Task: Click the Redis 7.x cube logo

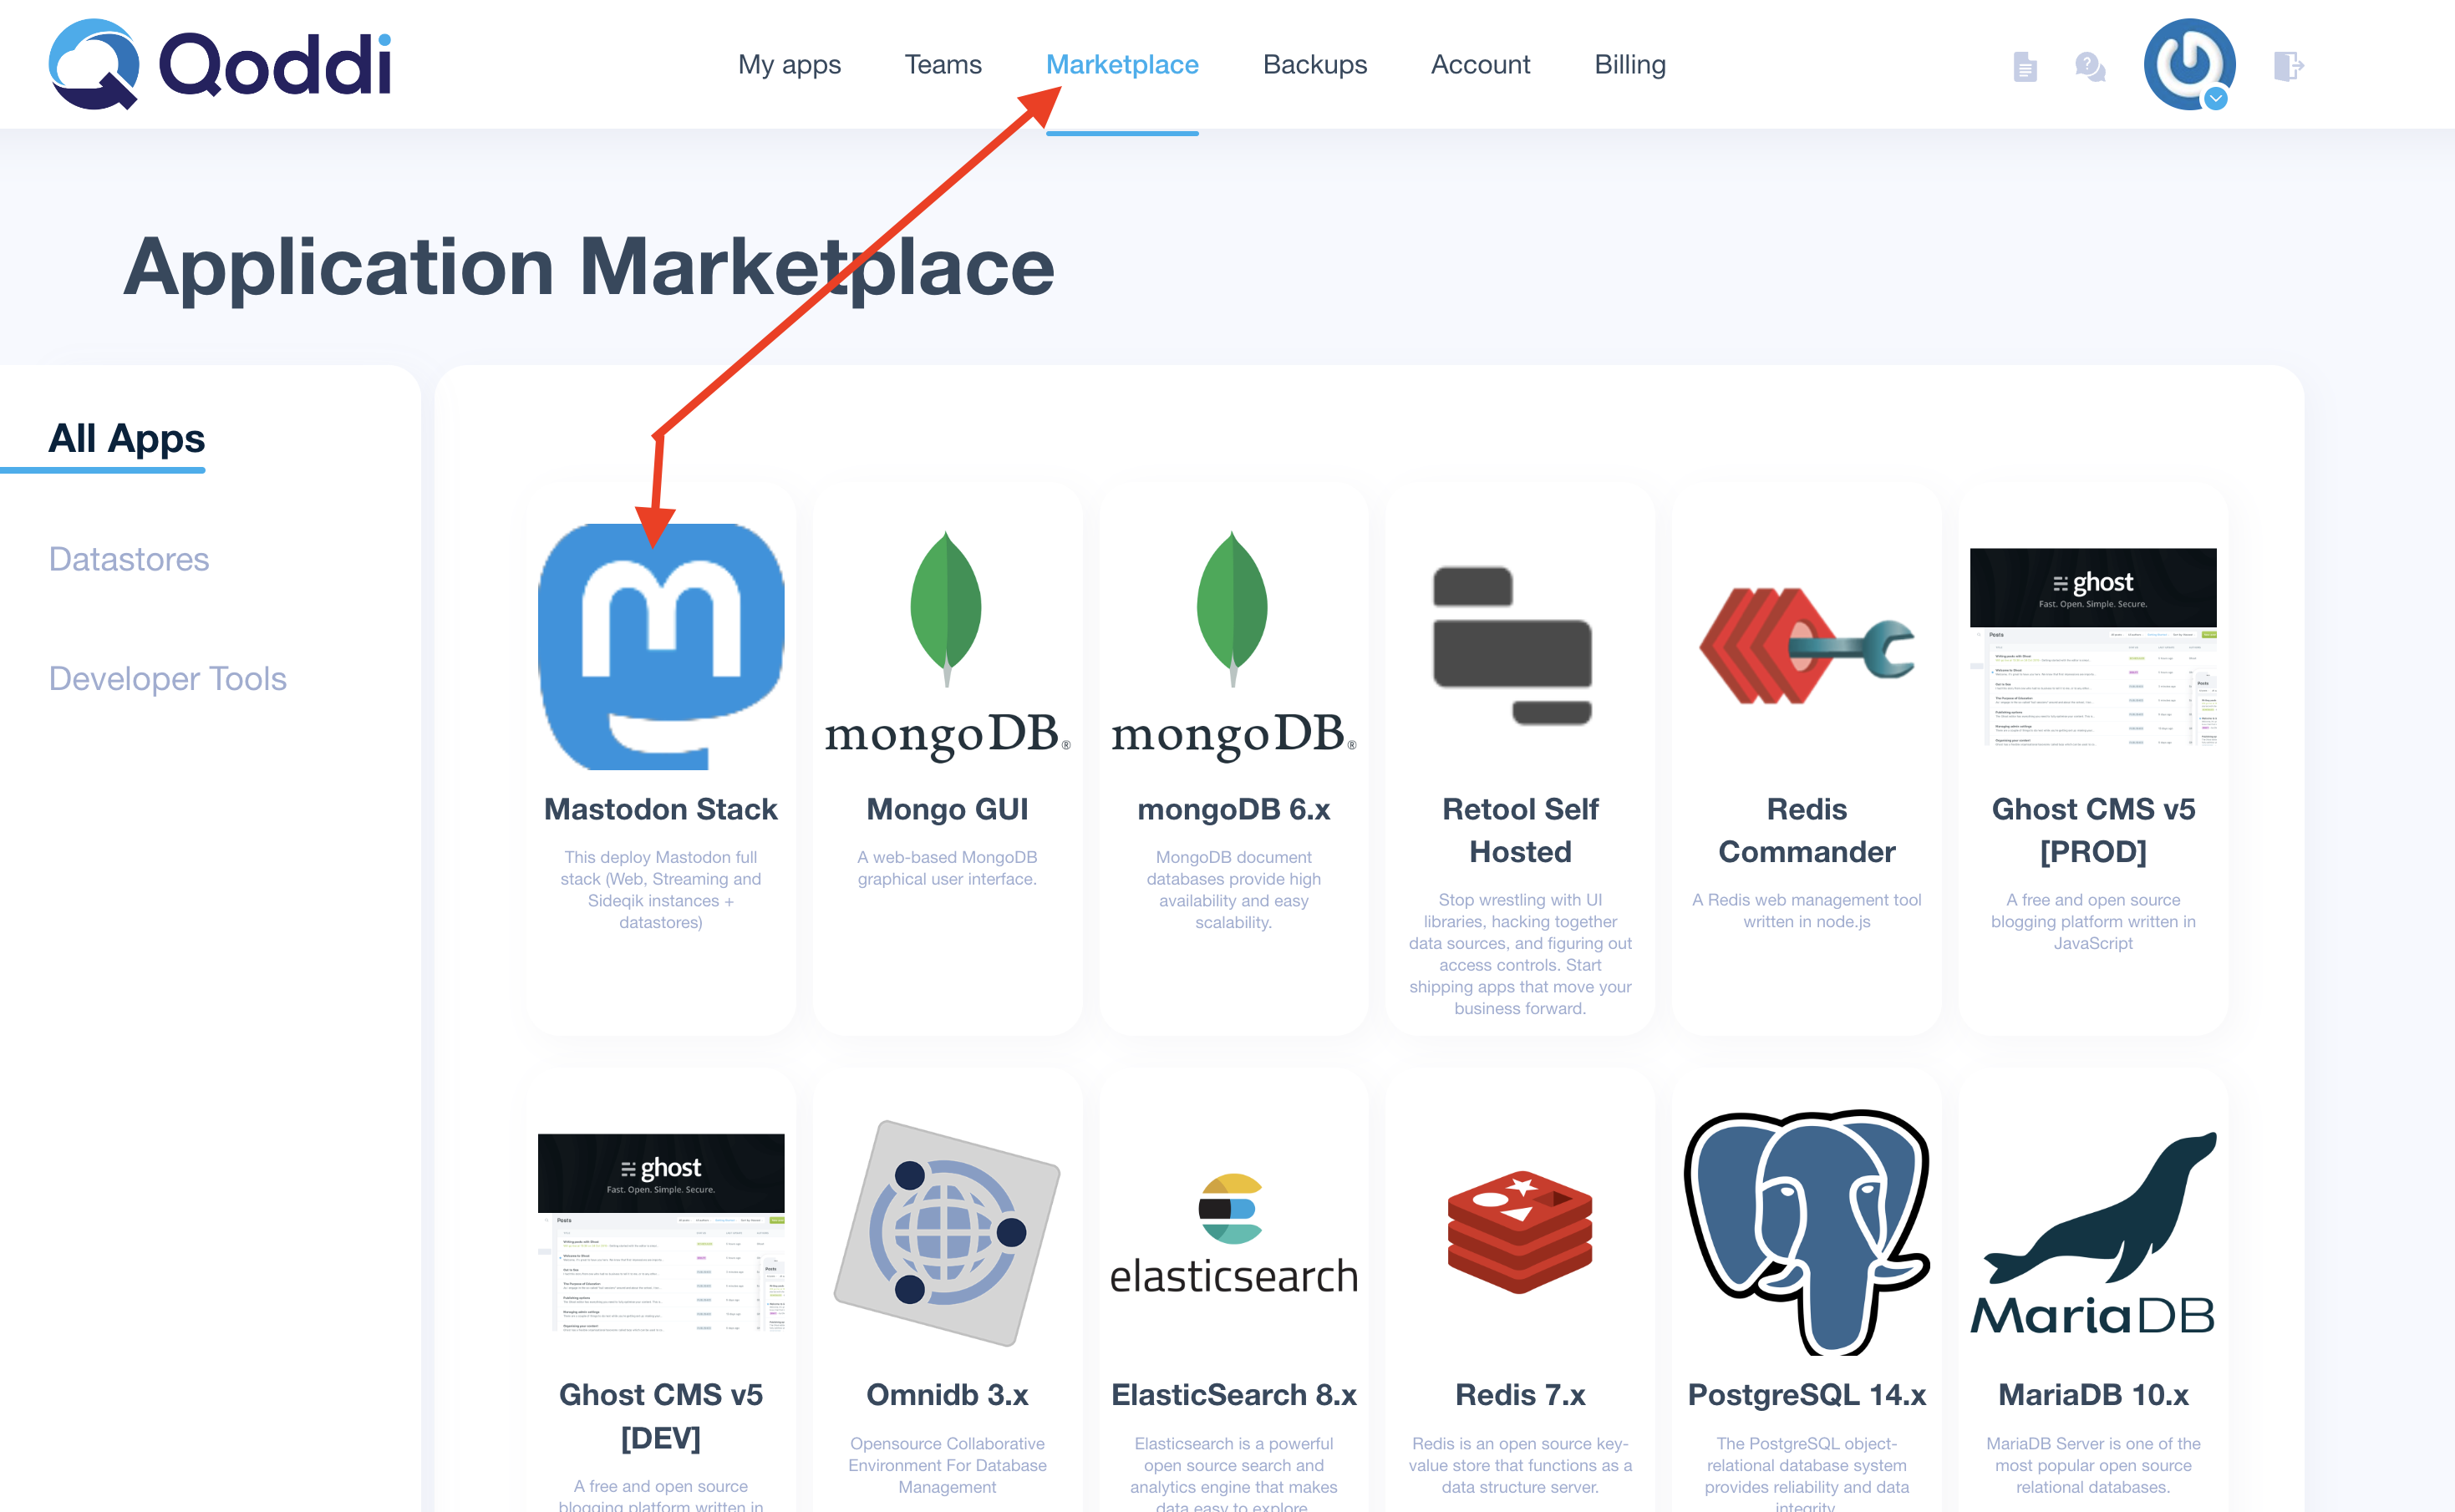Action: click(x=1520, y=1232)
